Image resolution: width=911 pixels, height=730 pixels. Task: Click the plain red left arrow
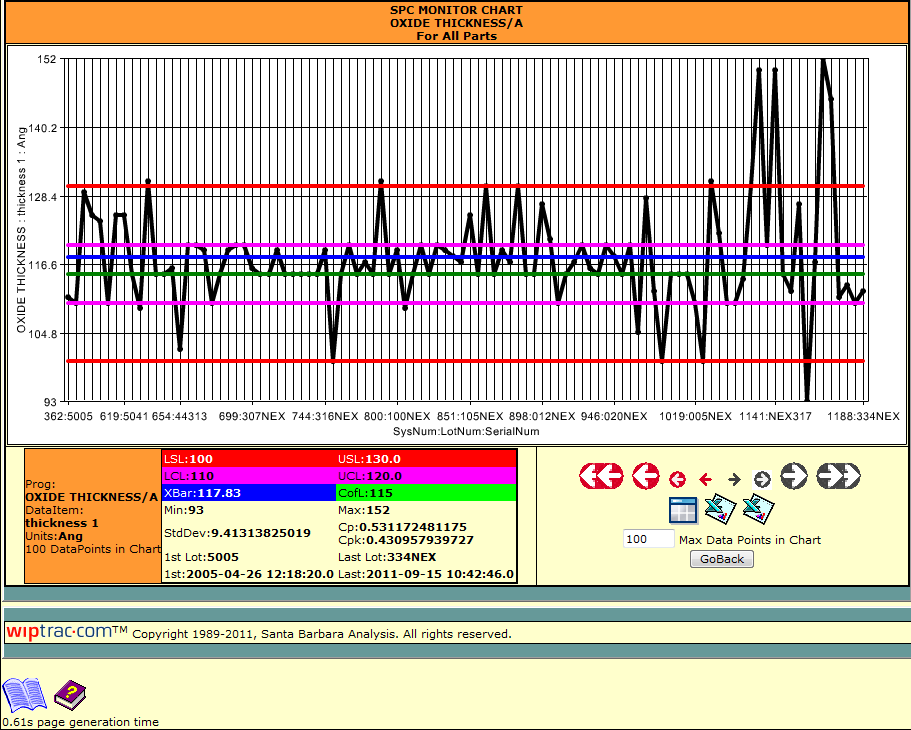(705, 479)
